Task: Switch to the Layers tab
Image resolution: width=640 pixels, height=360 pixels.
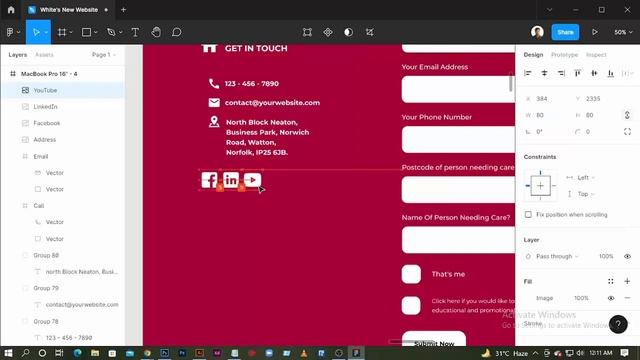Action: [x=18, y=55]
